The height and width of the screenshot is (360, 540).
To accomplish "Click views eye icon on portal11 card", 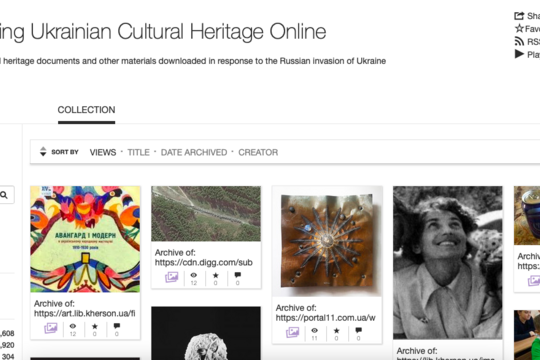I will click(x=314, y=330).
